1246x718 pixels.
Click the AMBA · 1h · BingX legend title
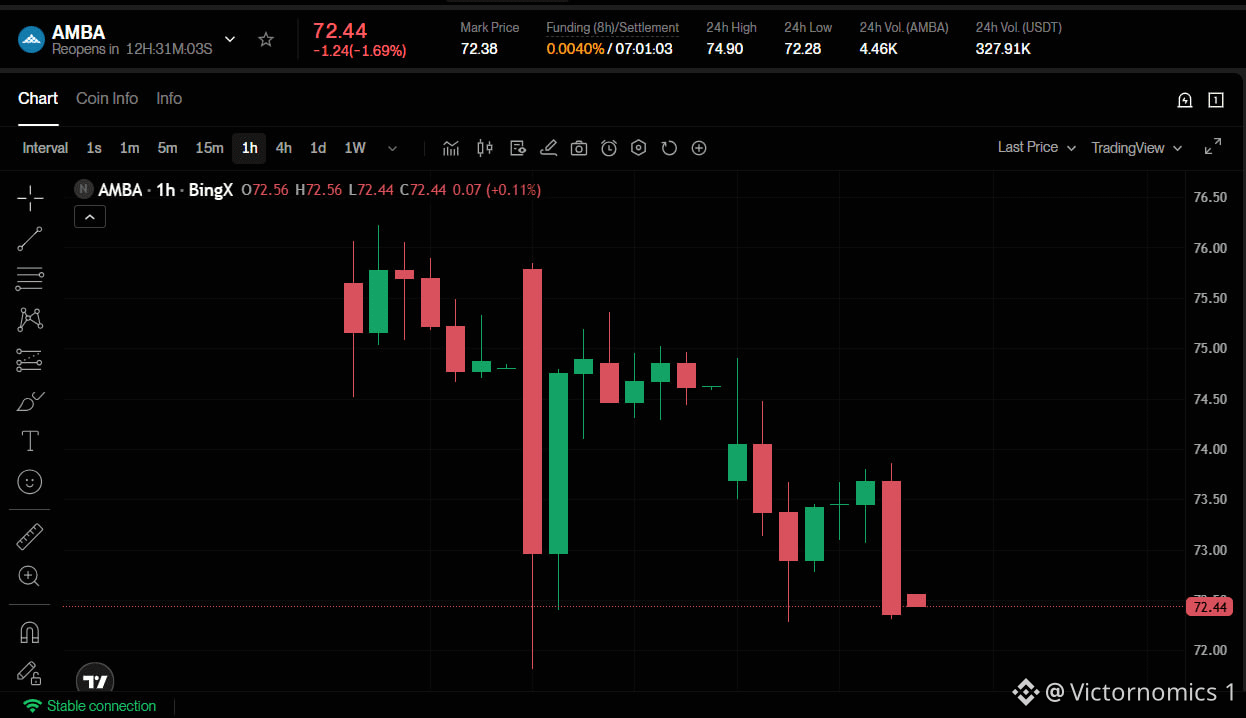[165, 190]
